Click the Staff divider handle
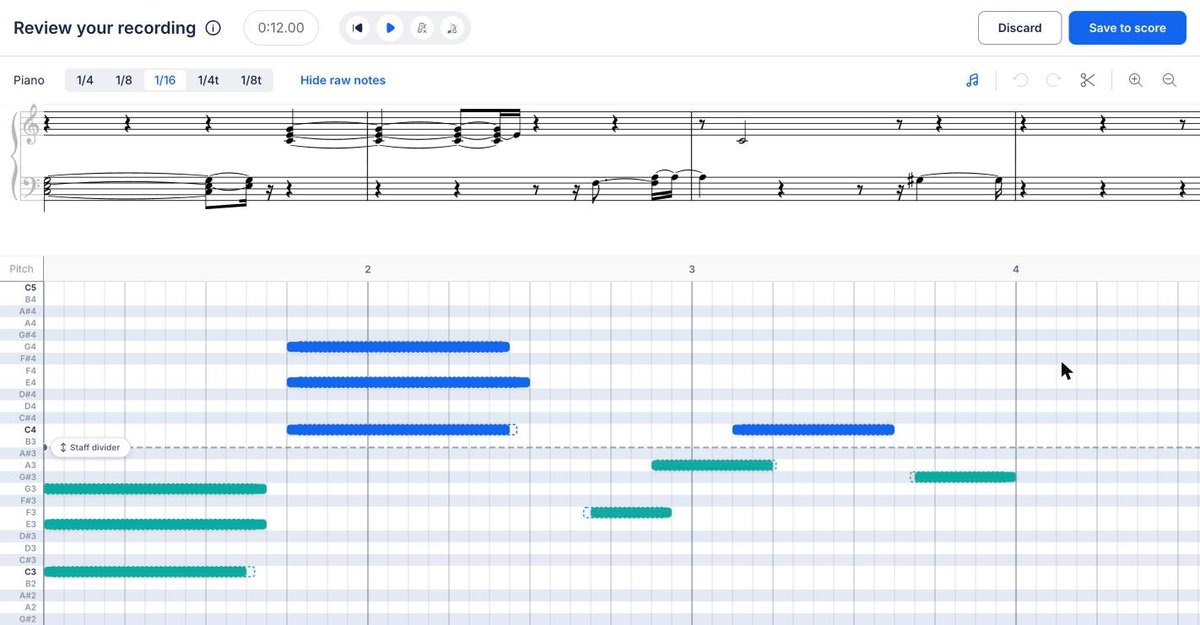Image resolution: width=1200 pixels, height=625 pixels. (91, 447)
